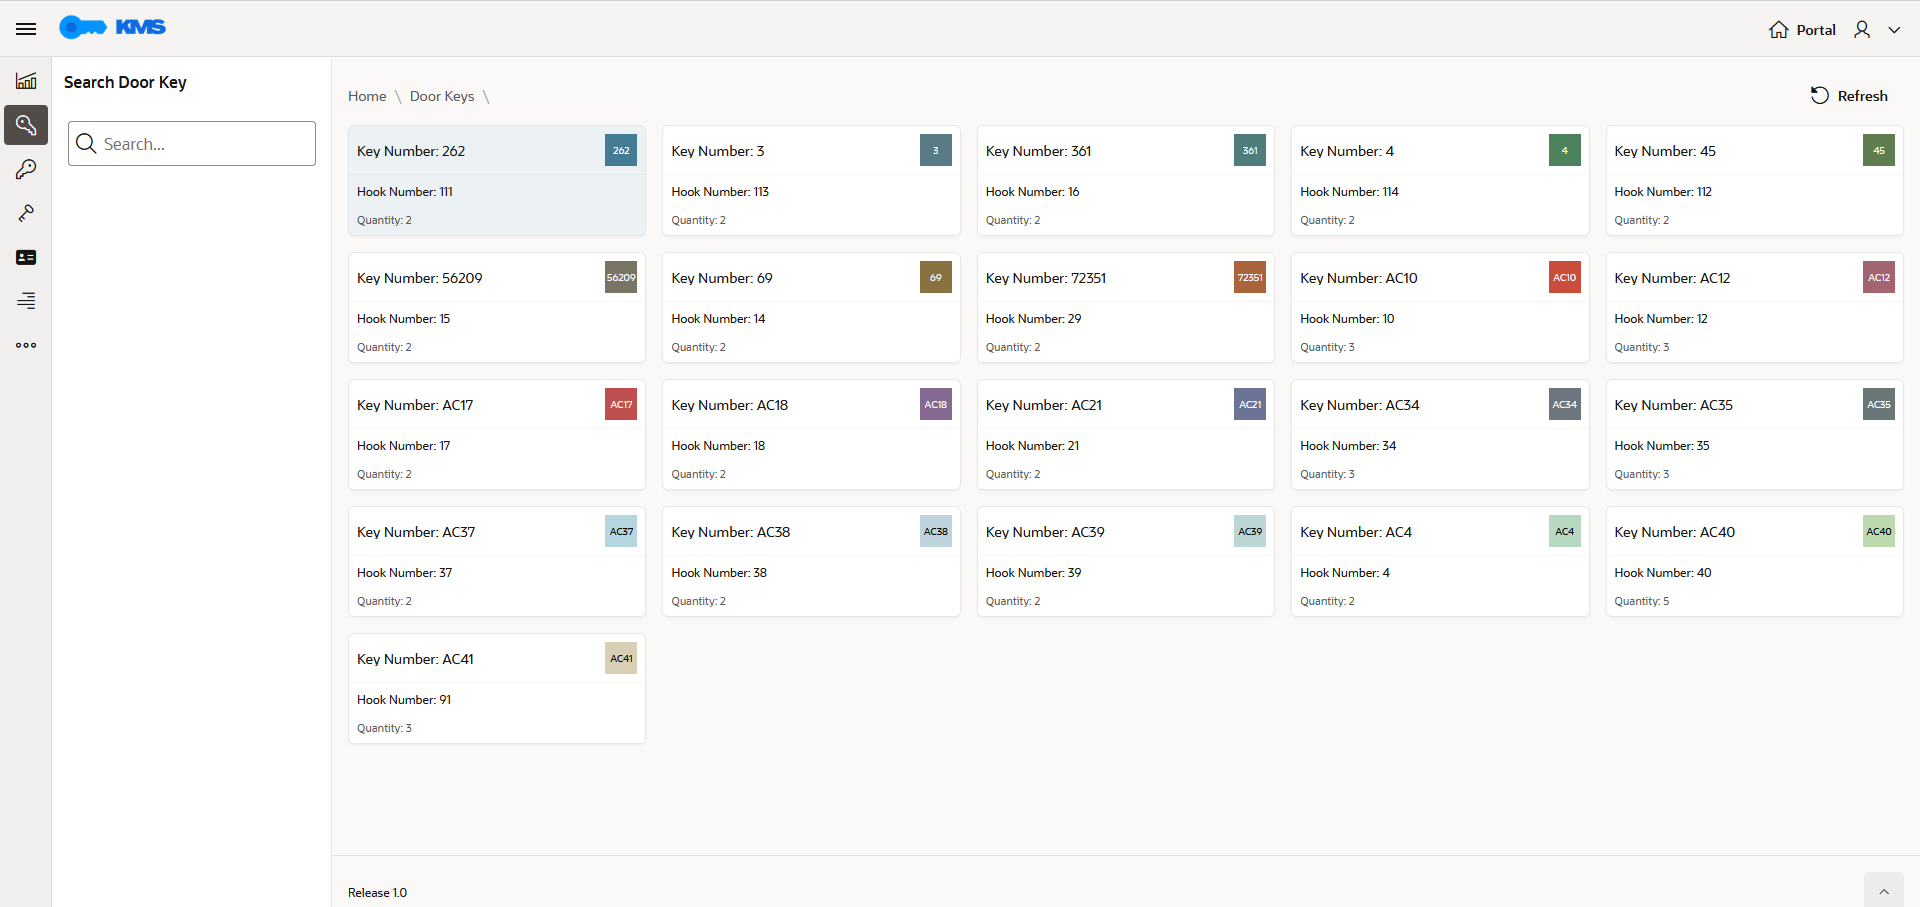
Task: Open the Portal home link
Action: coord(1802,30)
